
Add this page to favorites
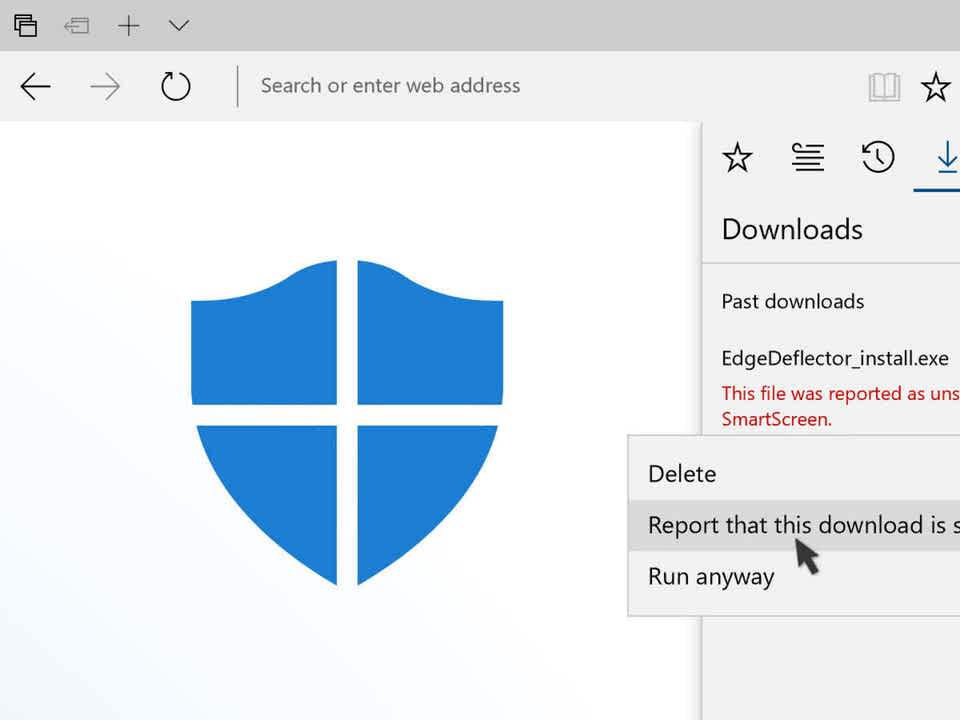click(936, 86)
